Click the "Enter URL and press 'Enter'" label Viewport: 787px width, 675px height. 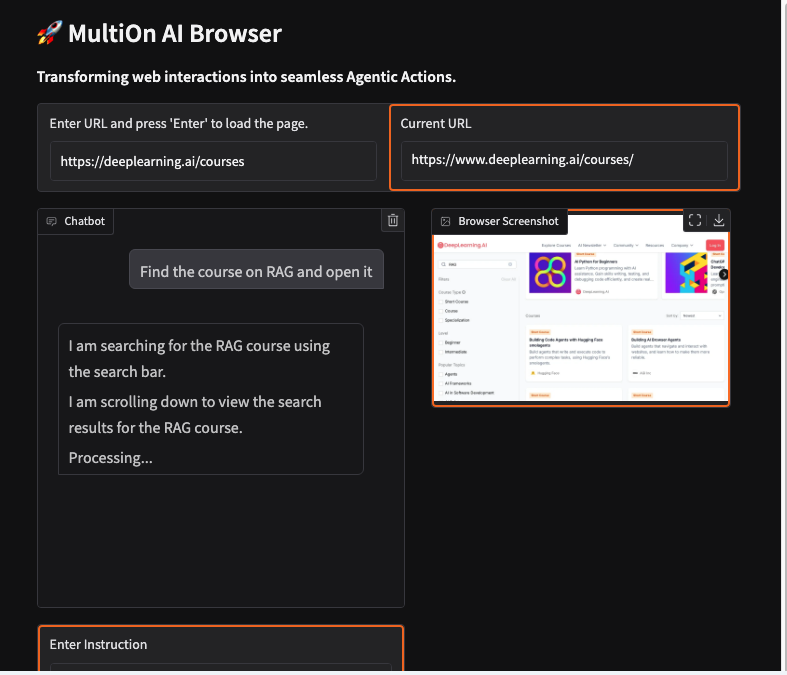(179, 123)
